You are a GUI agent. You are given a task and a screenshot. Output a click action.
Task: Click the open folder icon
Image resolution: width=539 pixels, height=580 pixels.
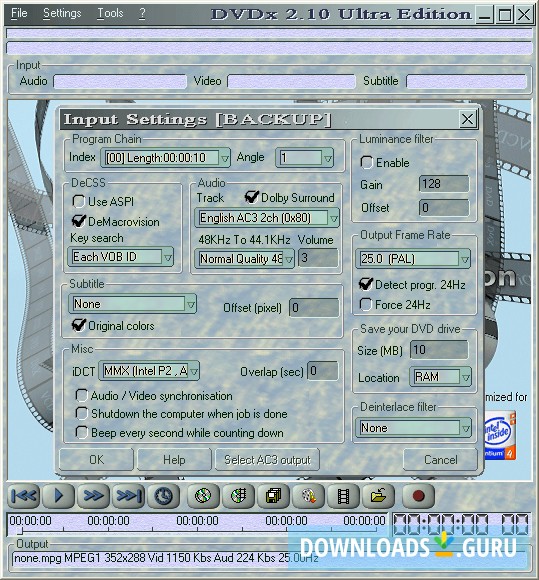pyautogui.click(x=378, y=496)
